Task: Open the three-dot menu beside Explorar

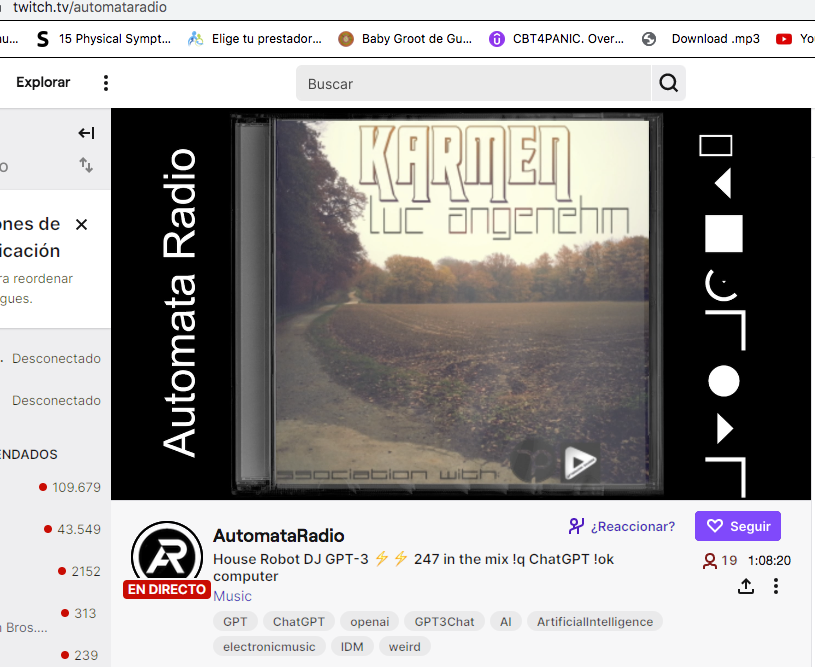Action: (106, 83)
